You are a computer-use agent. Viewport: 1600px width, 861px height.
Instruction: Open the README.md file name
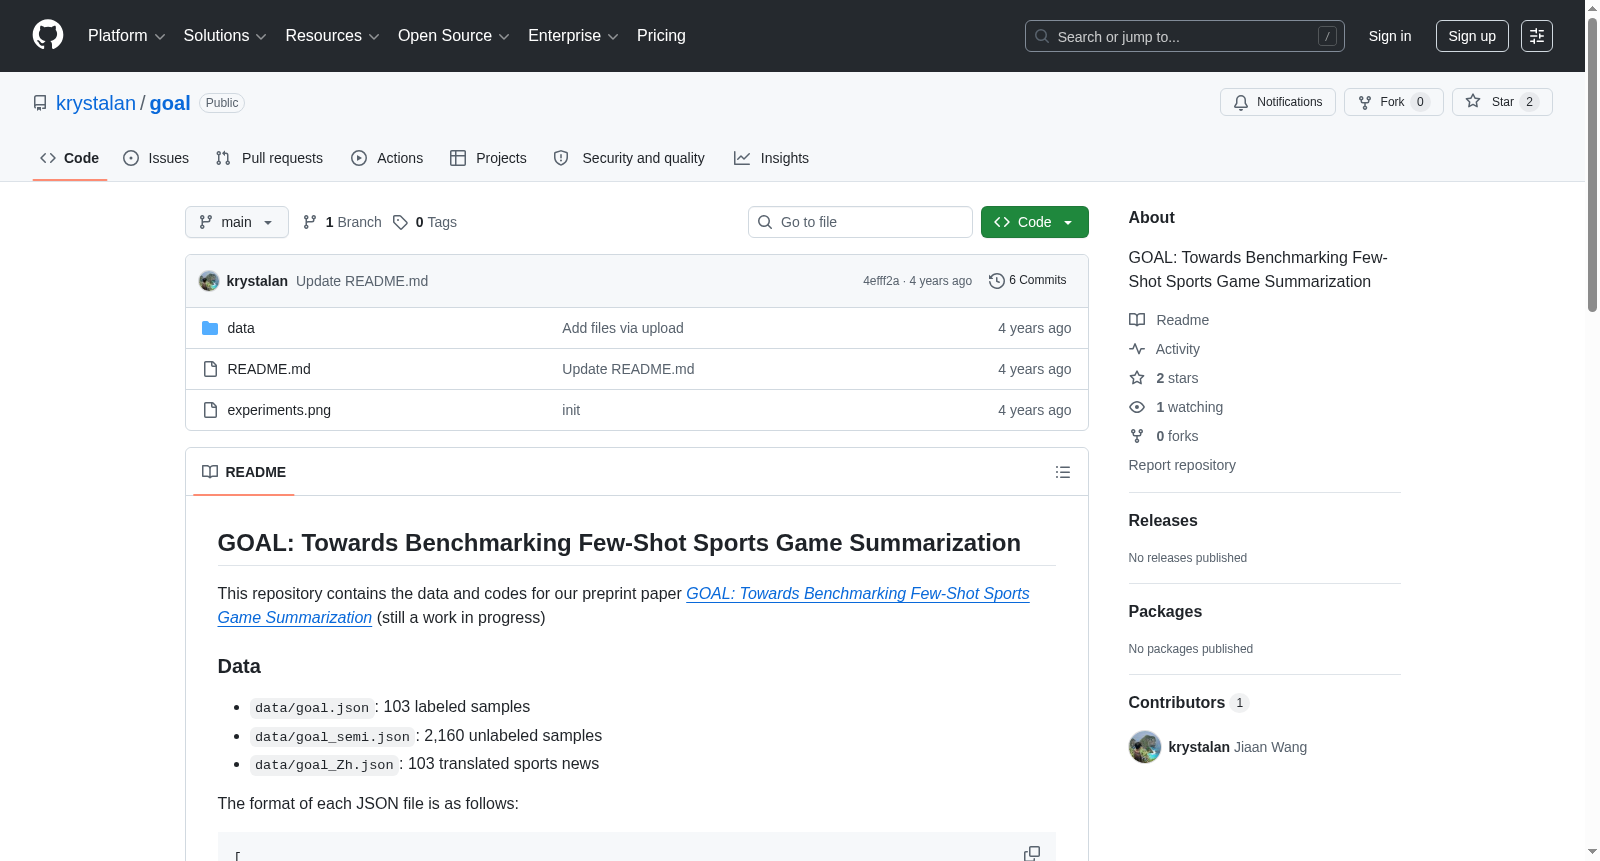coord(269,369)
